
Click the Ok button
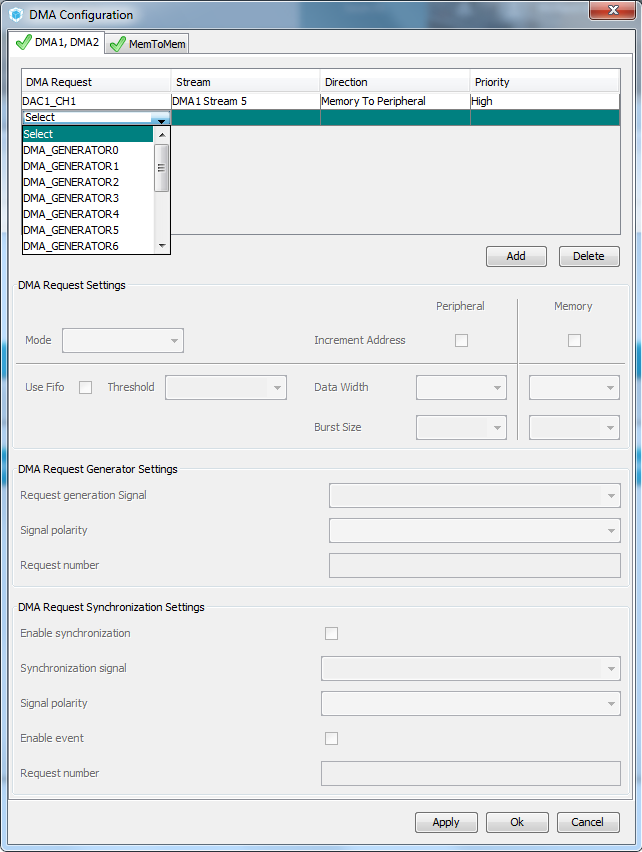(x=517, y=823)
